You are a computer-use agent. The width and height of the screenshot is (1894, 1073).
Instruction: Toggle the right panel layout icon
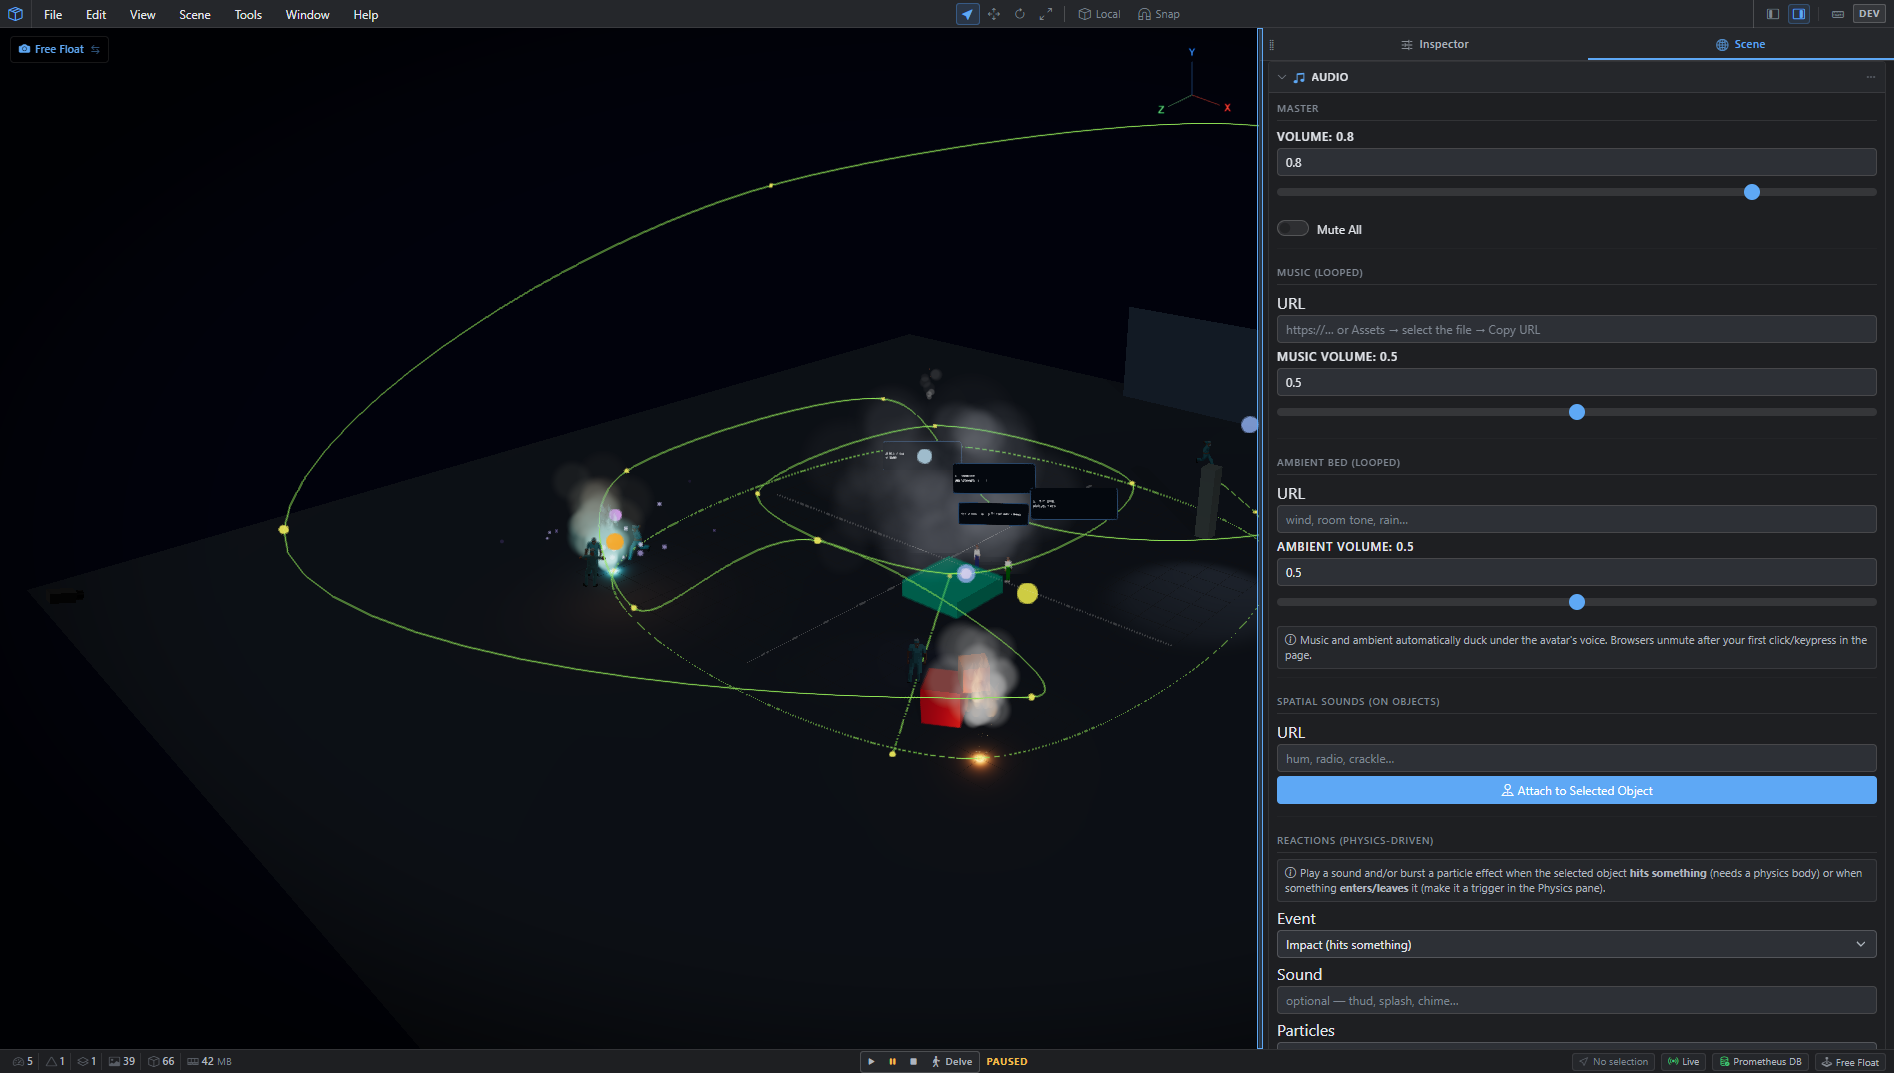click(x=1799, y=14)
